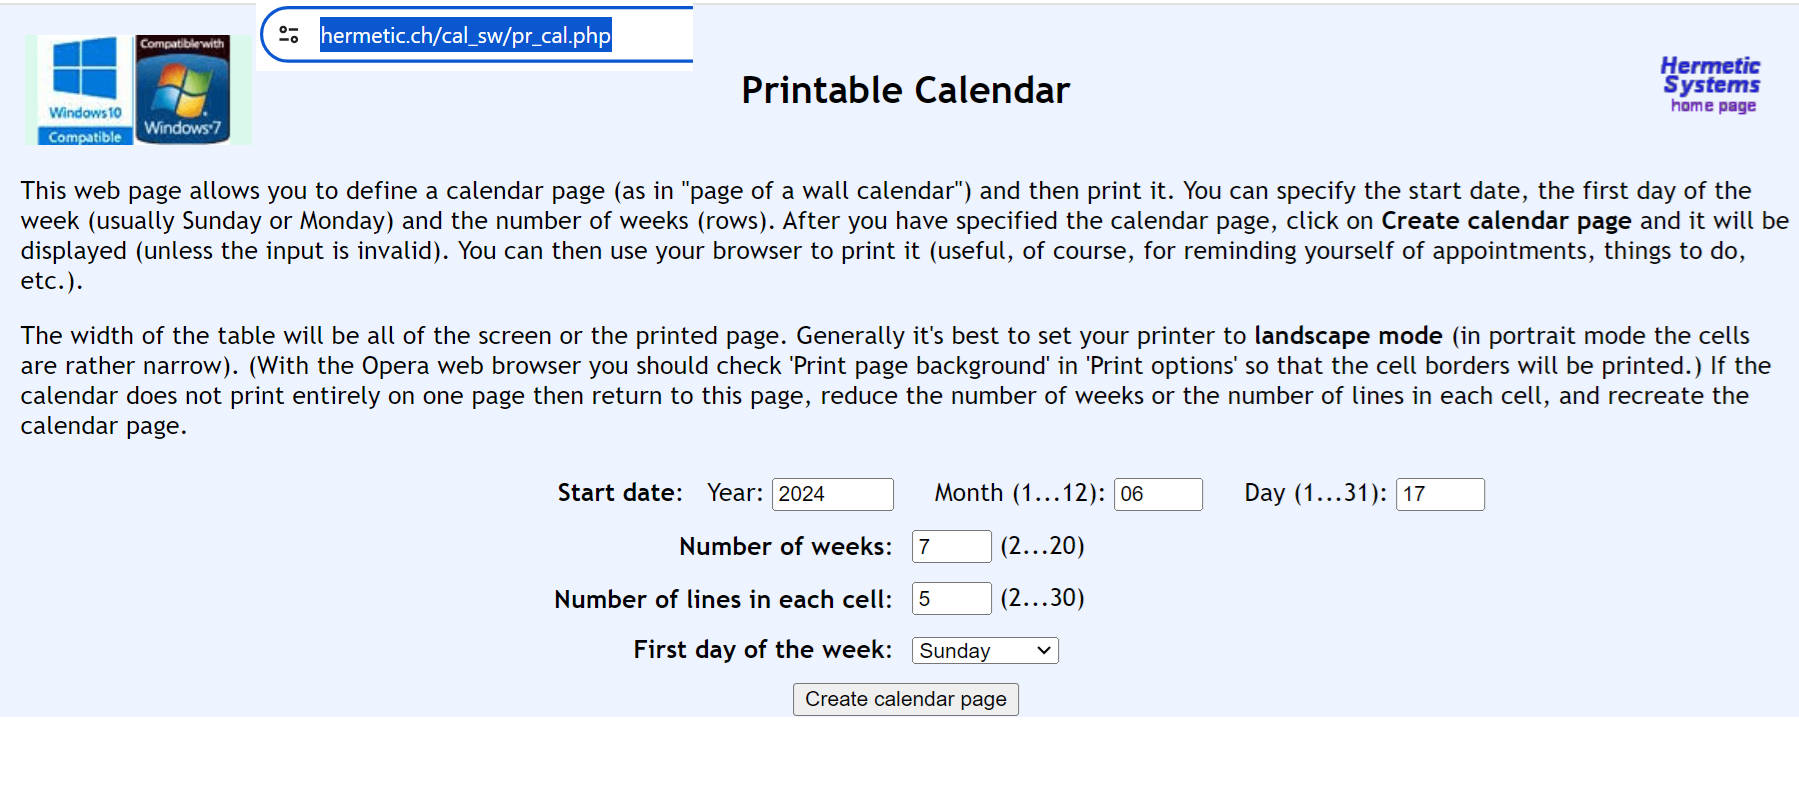The image size is (1799, 790).
Task: Click the 'Month (1...12):' label
Action: [1019, 493]
